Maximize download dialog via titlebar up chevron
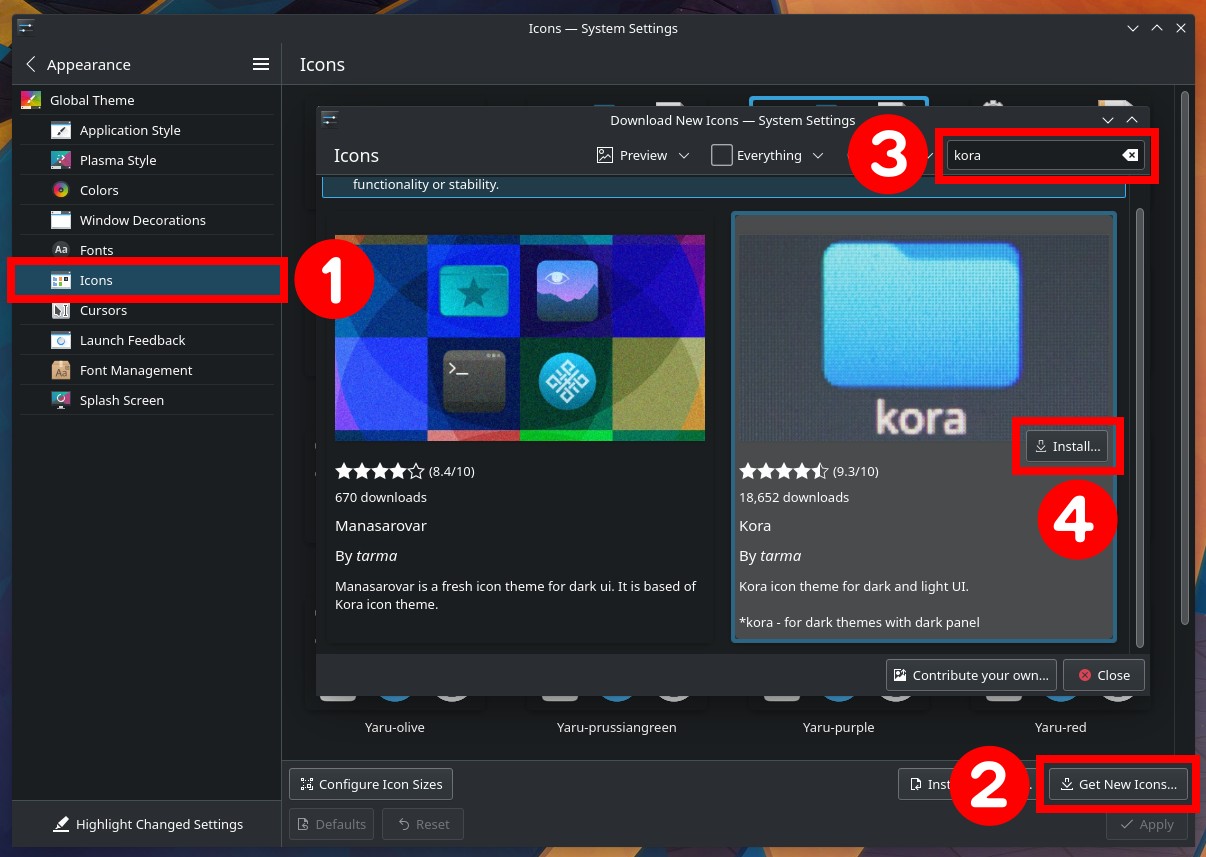Image resolution: width=1206 pixels, height=857 pixels. [x=1132, y=120]
